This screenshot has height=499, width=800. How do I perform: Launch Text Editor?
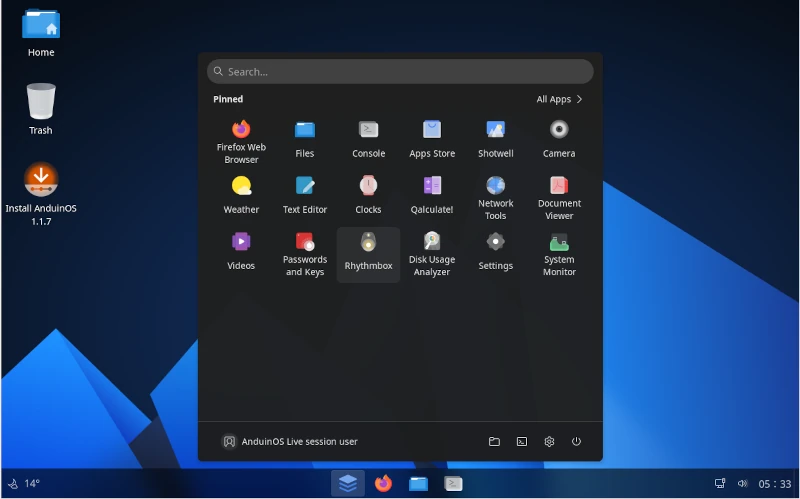click(305, 195)
